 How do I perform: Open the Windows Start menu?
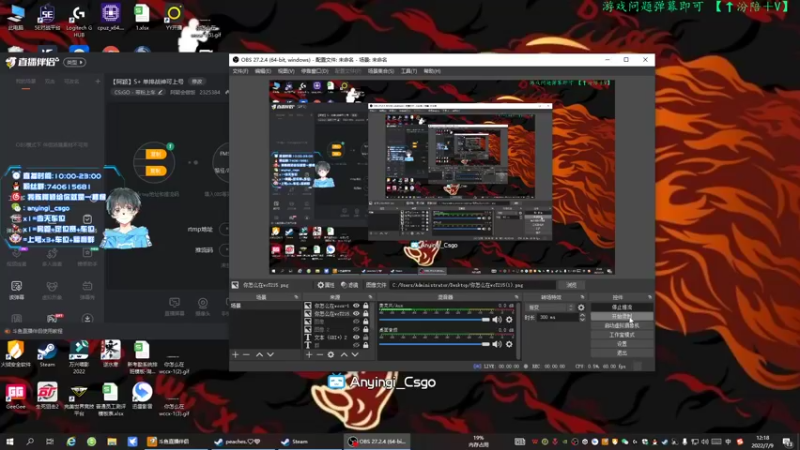(9, 441)
